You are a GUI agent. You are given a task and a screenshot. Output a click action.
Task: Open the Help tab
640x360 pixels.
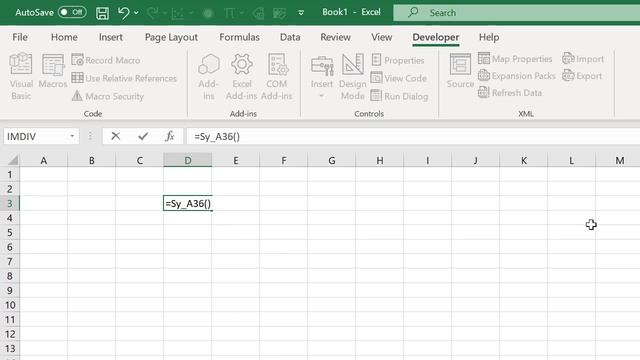pos(489,37)
